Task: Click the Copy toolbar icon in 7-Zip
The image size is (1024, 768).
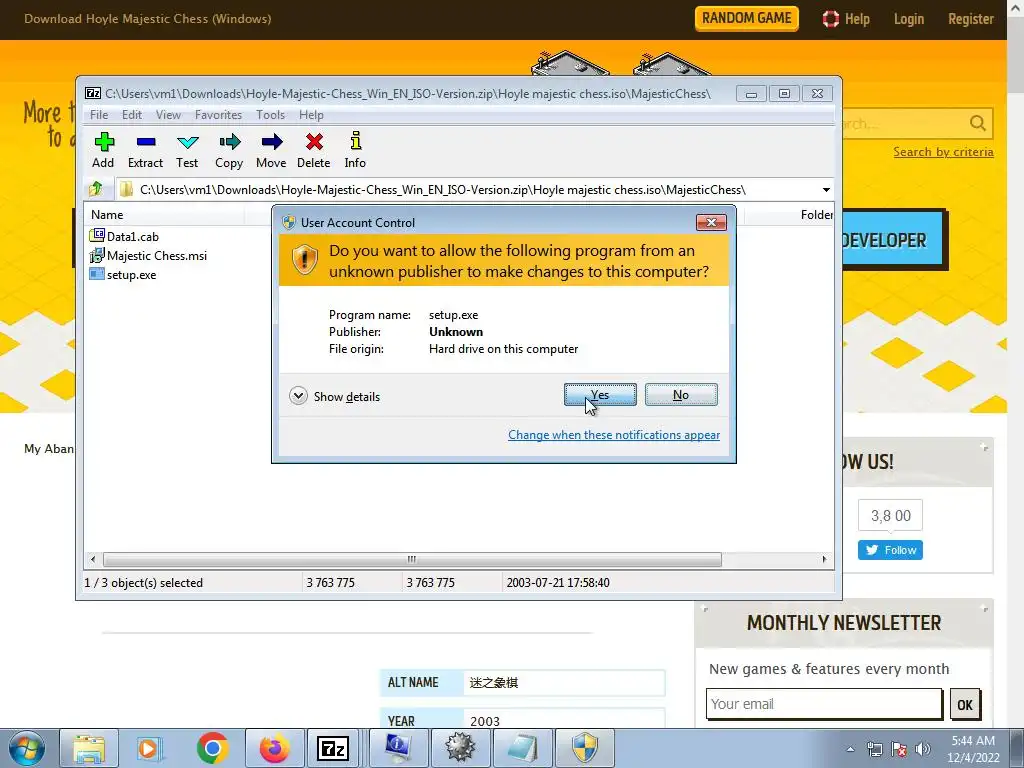Action: pos(229,150)
